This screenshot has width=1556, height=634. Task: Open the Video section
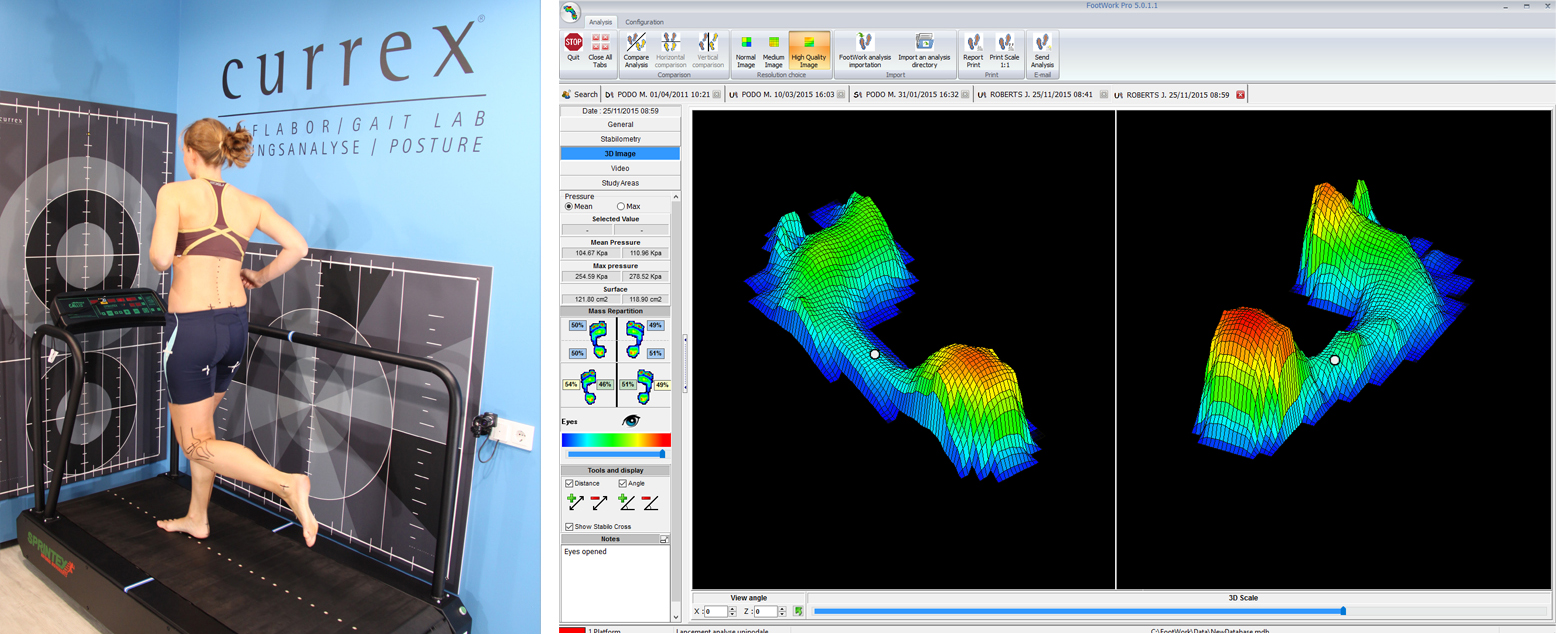[620, 169]
